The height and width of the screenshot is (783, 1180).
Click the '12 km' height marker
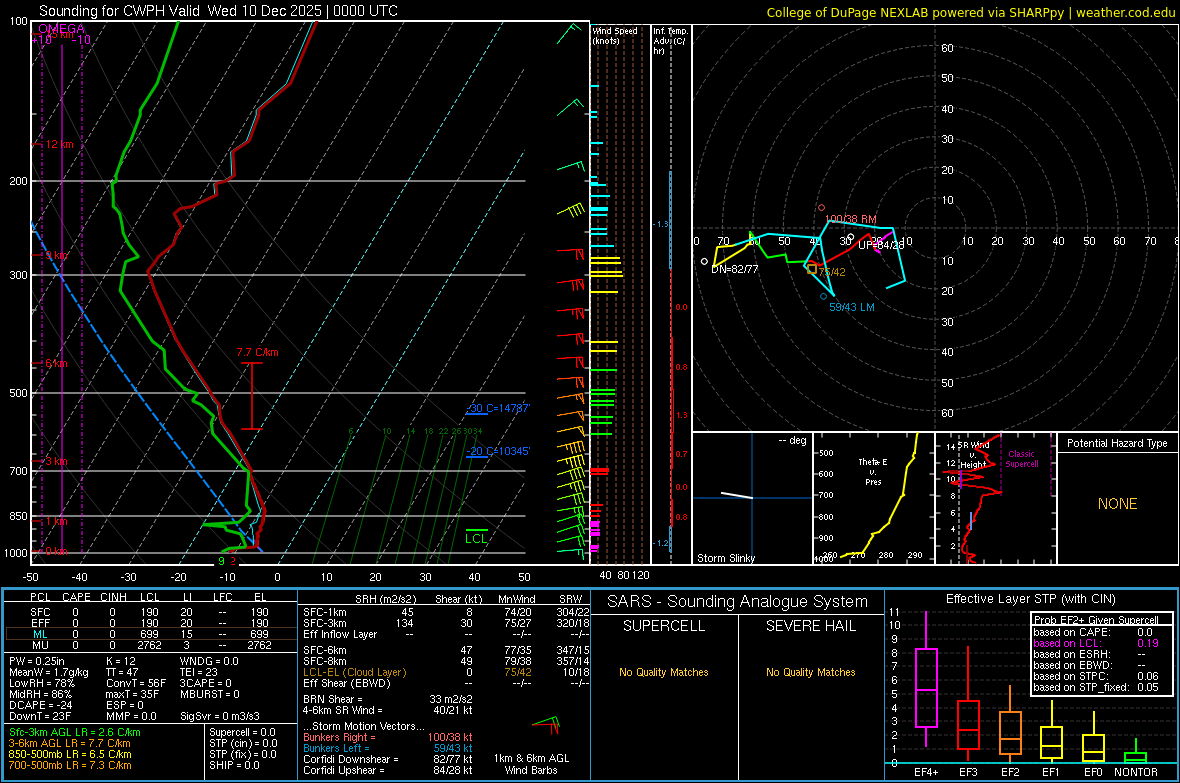[59, 144]
